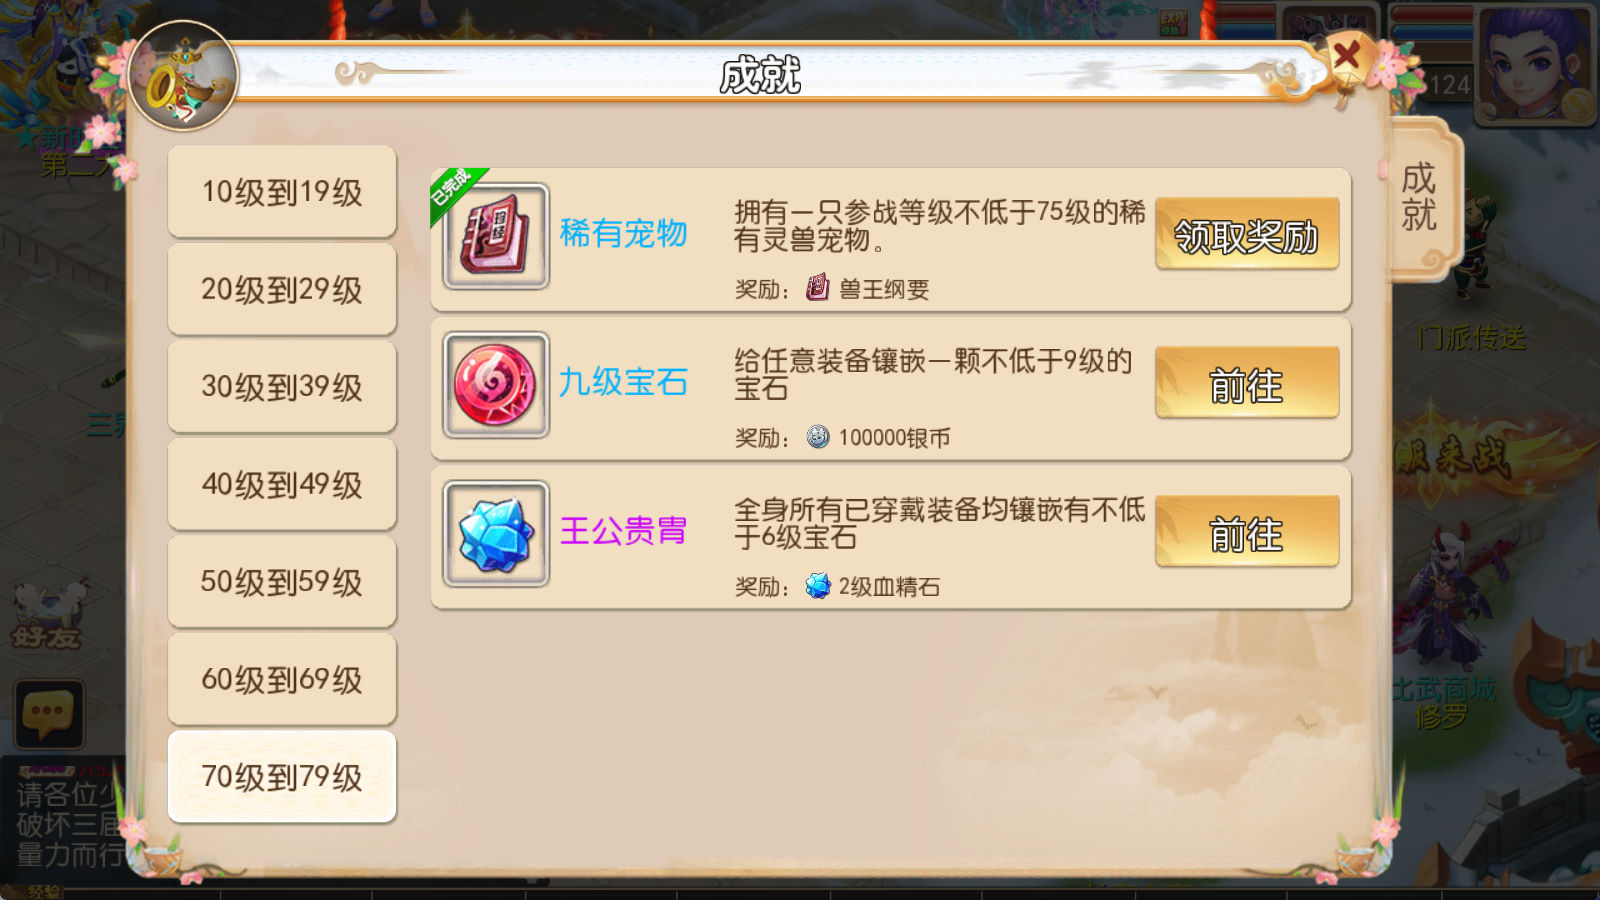Switch to 30级到39级 achievements
1600x900 pixels.
coord(282,387)
